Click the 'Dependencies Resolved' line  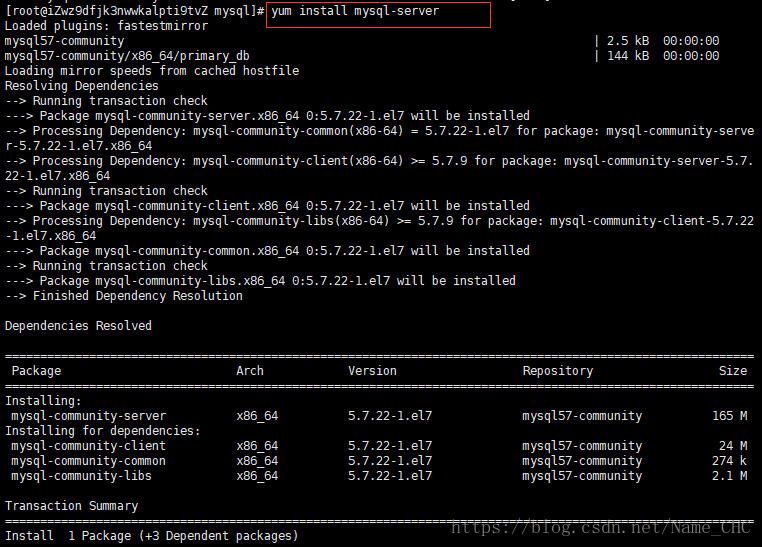[78, 326]
